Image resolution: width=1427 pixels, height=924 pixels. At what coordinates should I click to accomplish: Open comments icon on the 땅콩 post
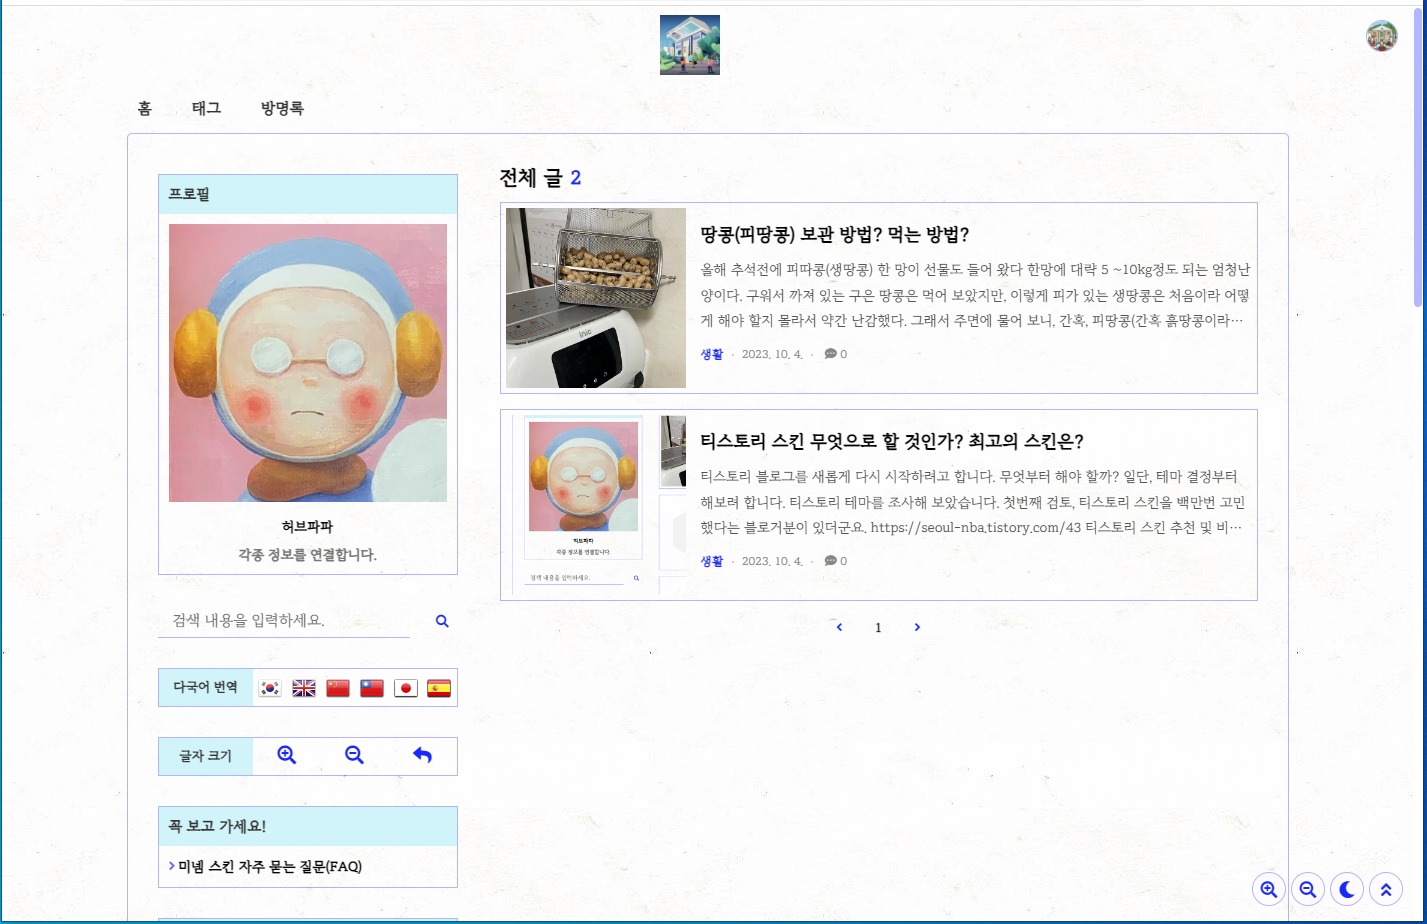(830, 354)
